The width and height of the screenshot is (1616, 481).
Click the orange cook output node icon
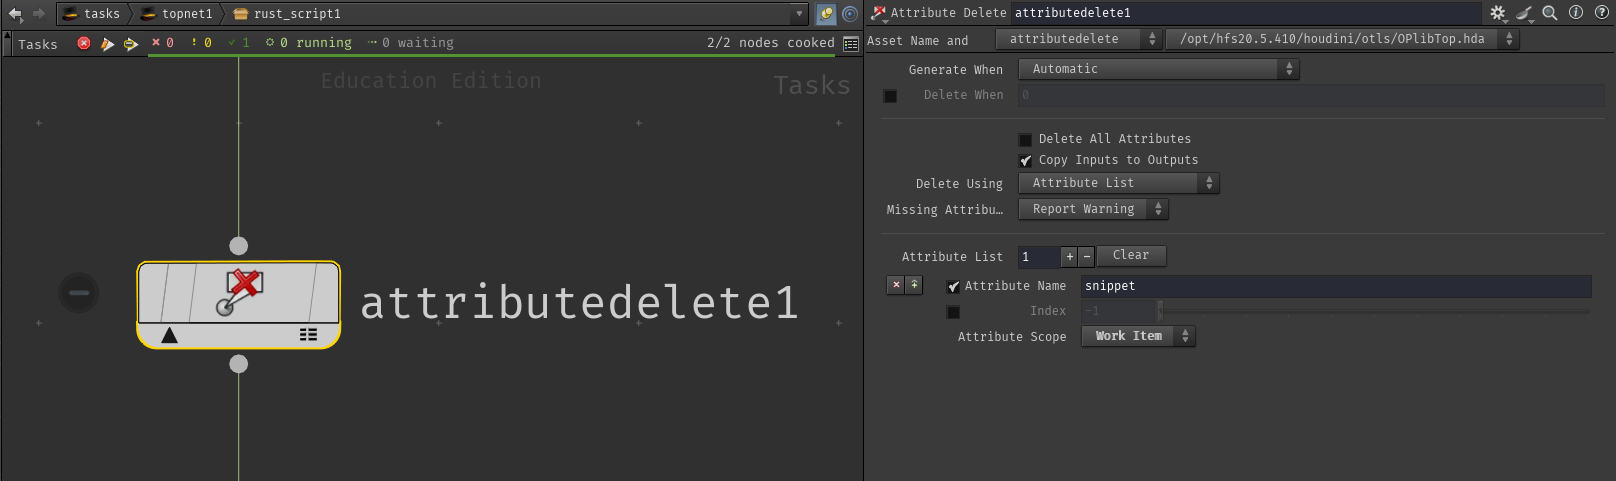(x=107, y=43)
